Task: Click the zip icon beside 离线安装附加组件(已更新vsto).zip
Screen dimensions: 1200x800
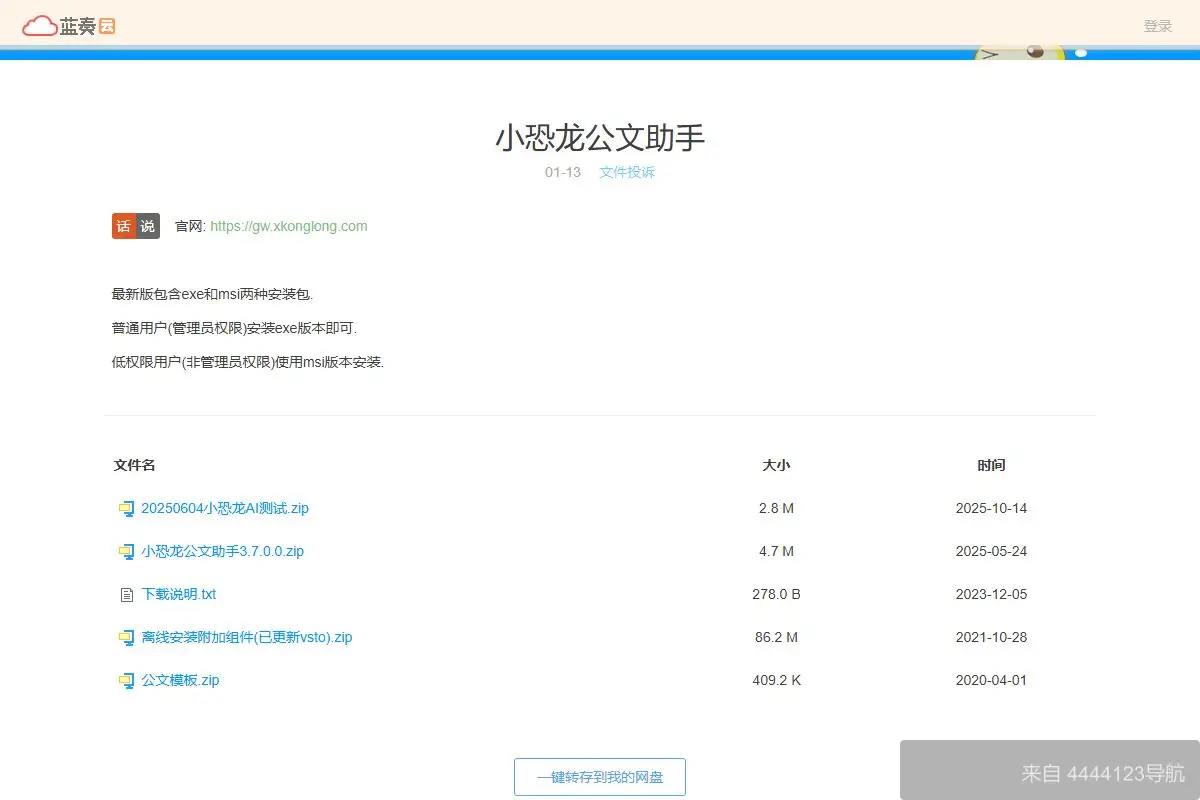Action: (x=126, y=637)
